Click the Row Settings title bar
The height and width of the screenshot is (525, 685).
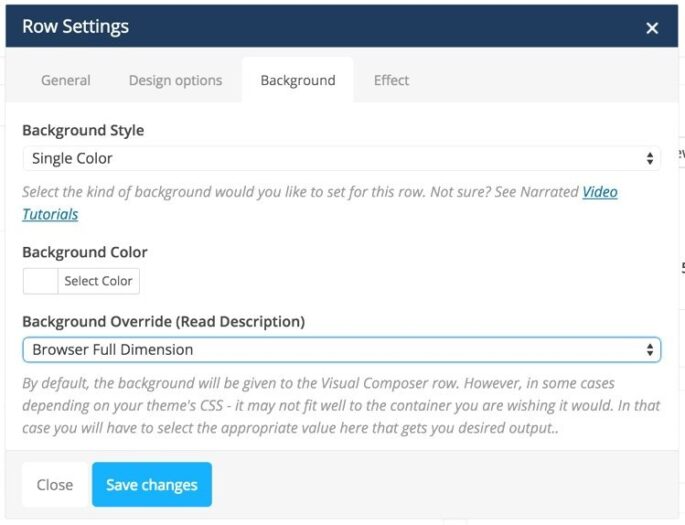300,27
